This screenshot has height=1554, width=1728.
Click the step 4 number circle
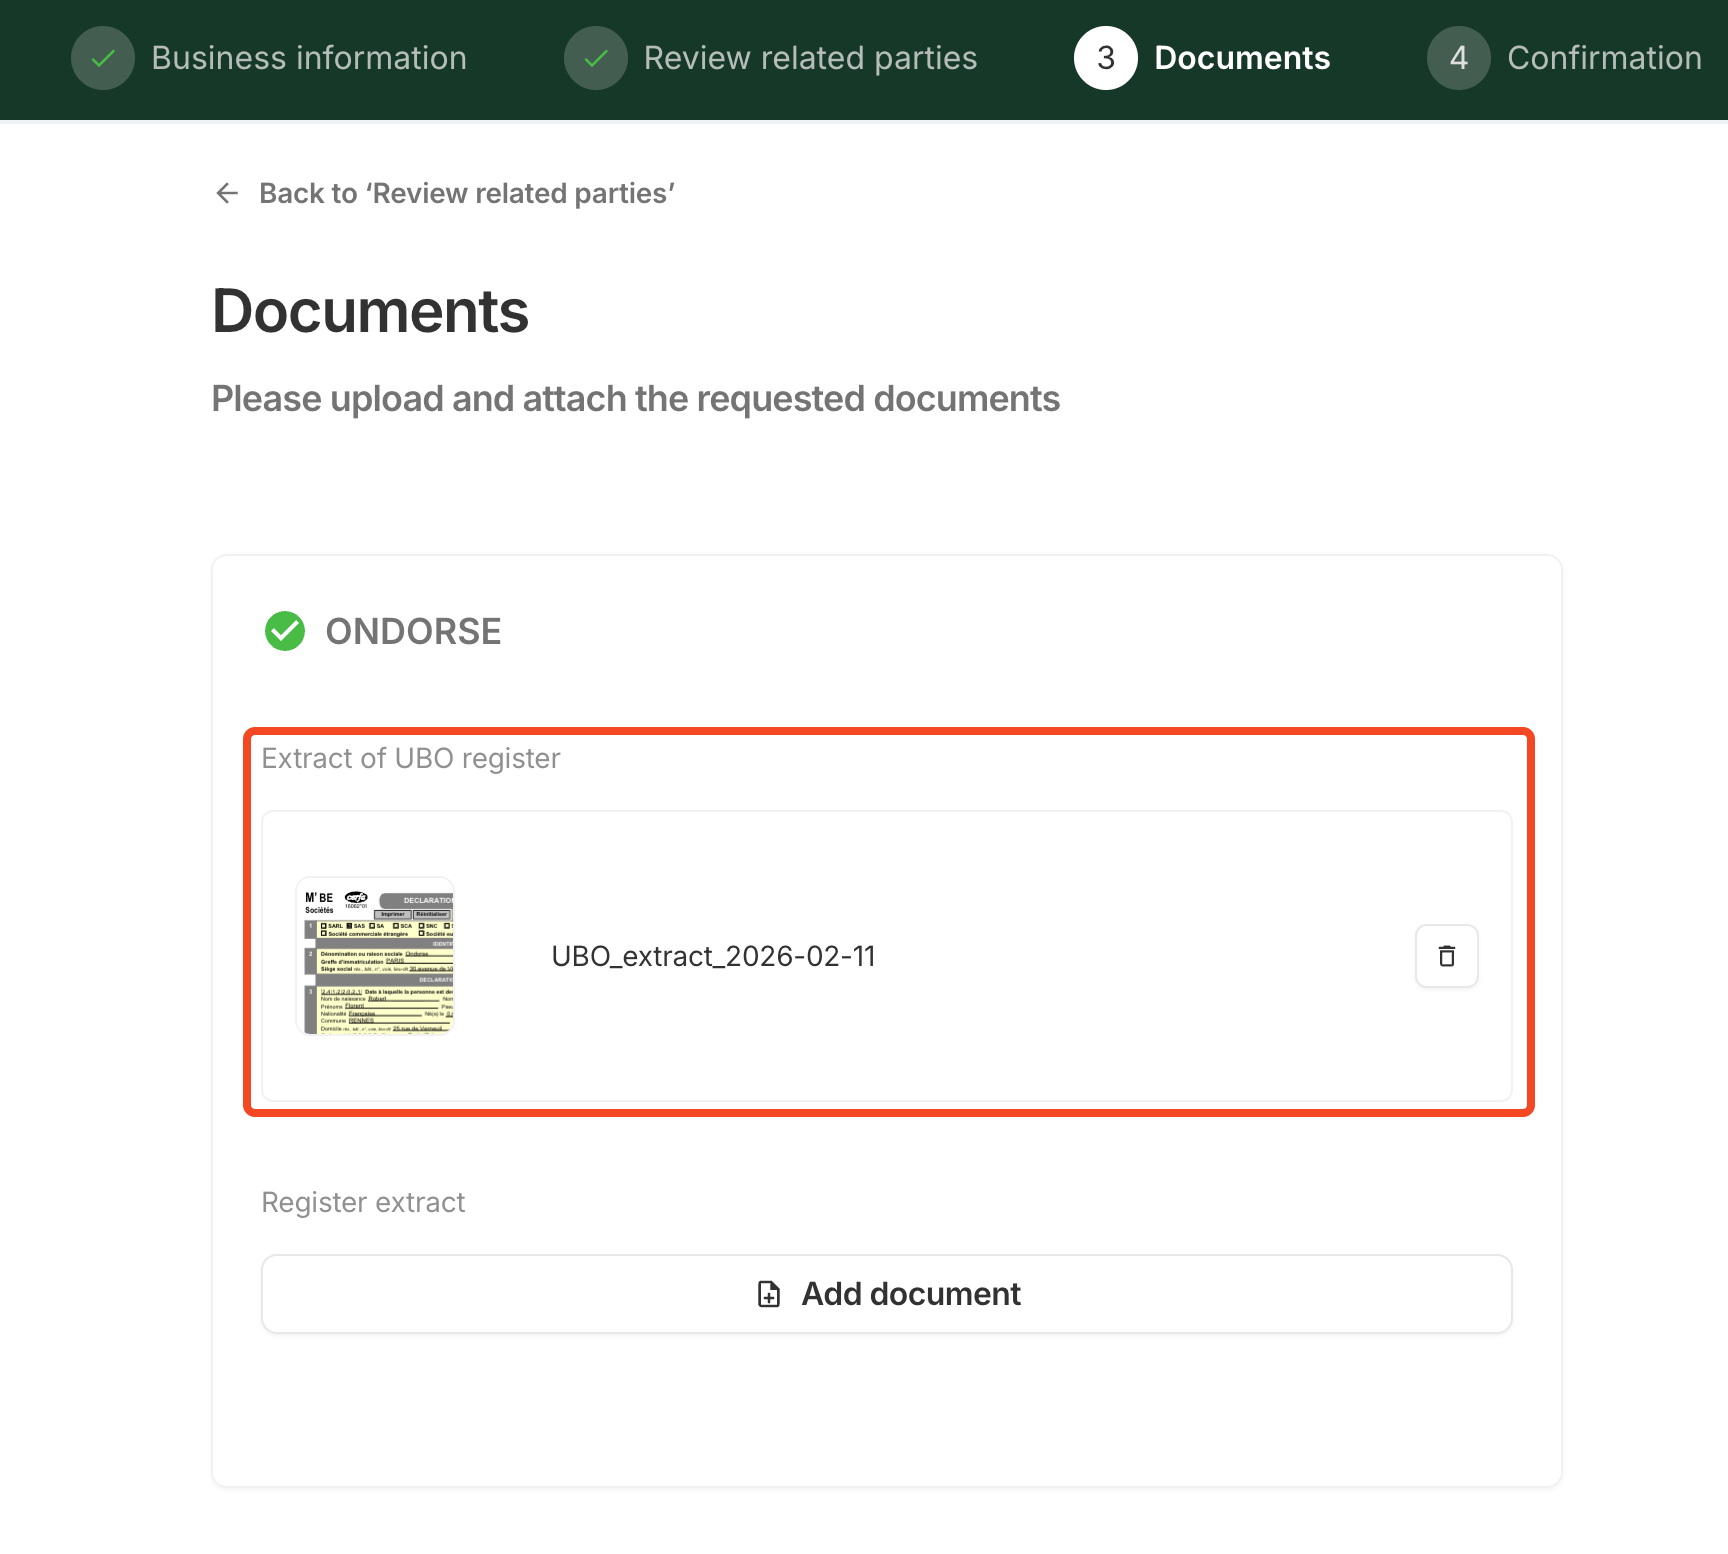click(x=1458, y=58)
